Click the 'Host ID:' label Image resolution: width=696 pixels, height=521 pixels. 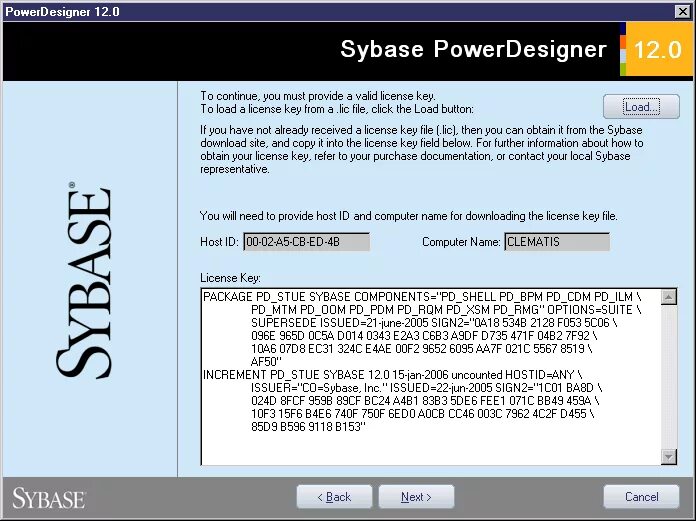pyautogui.click(x=219, y=242)
